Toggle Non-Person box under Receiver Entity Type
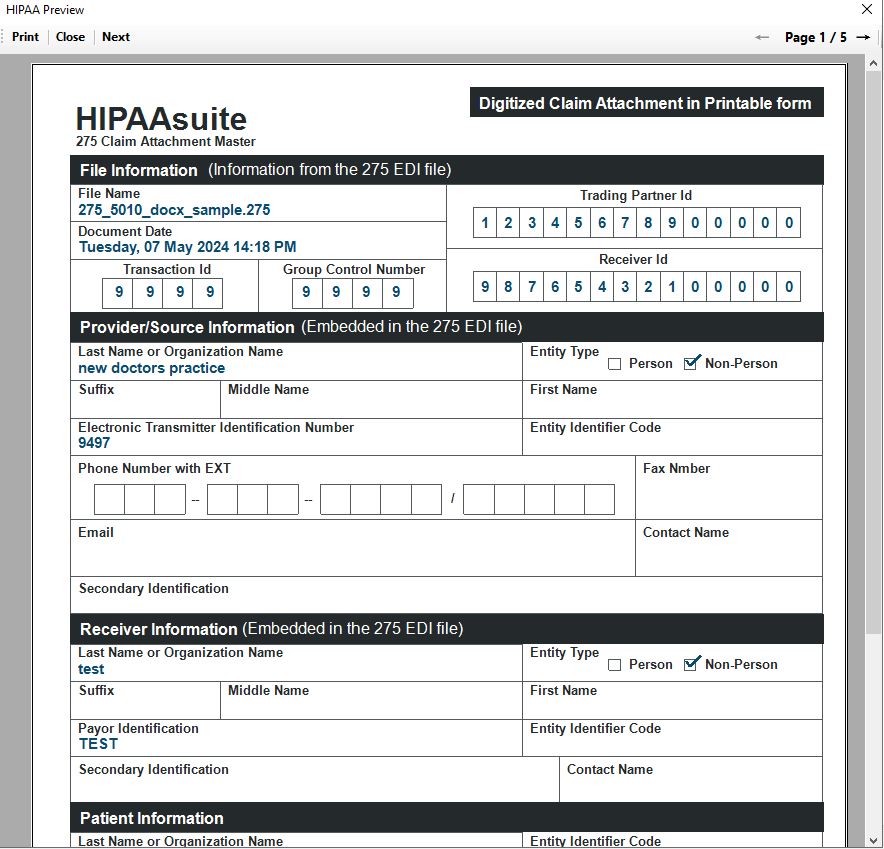The height and width of the screenshot is (849, 884). point(690,665)
